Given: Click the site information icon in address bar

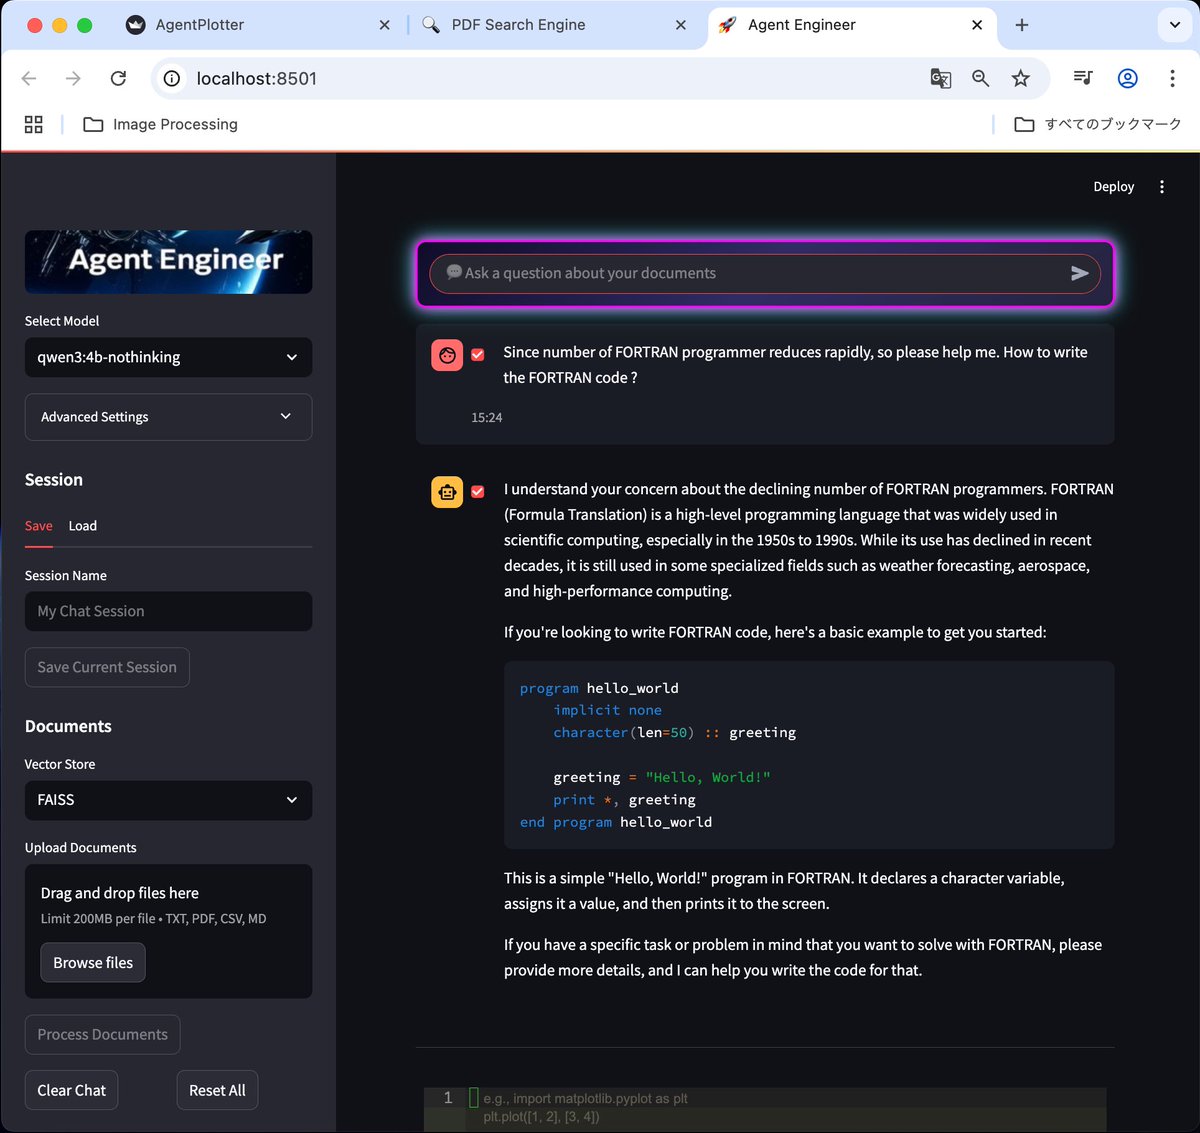Looking at the screenshot, I should 172,78.
